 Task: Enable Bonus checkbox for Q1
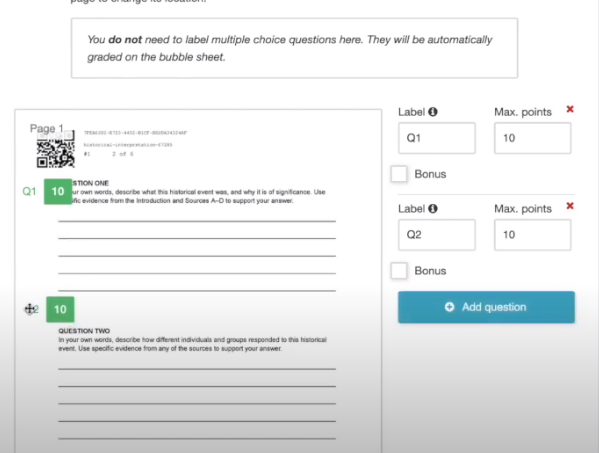(x=399, y=174)
